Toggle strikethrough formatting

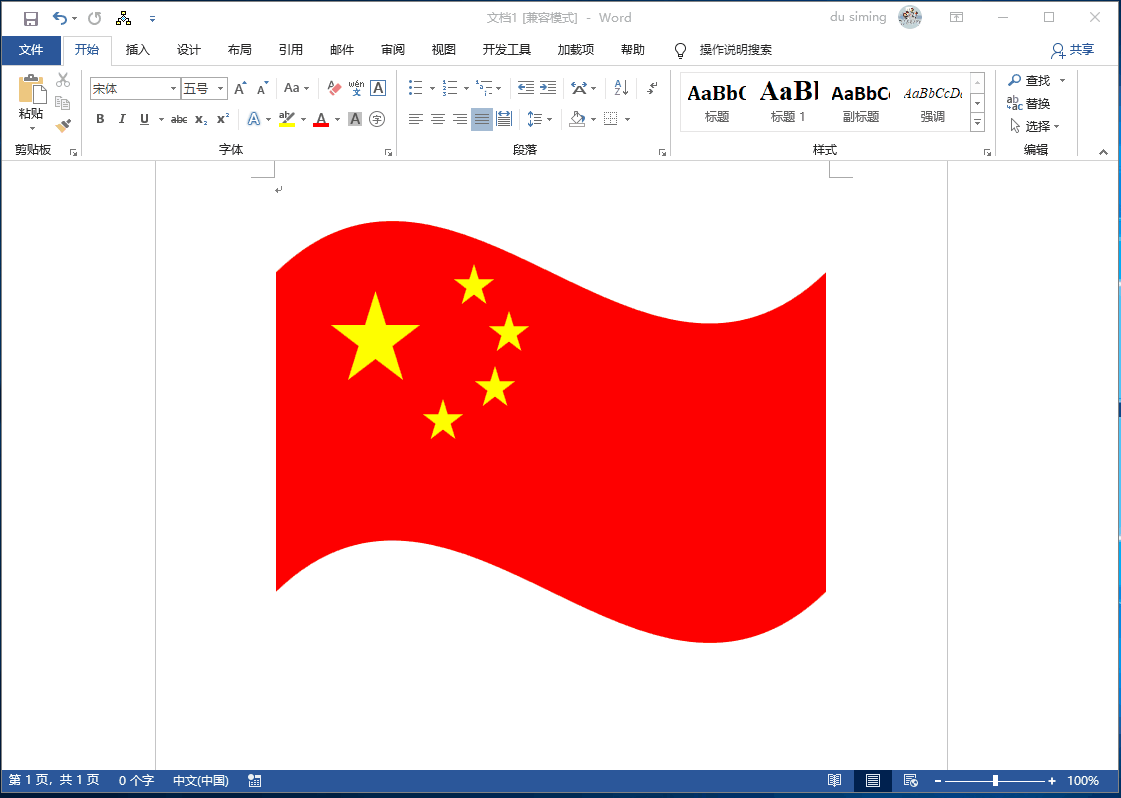click(x=179, y=119)
